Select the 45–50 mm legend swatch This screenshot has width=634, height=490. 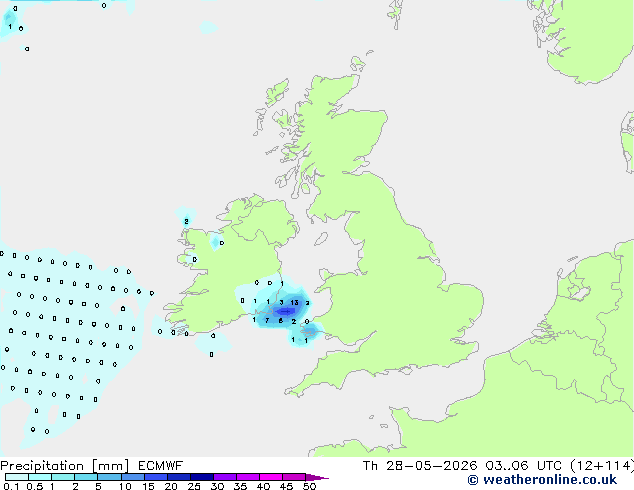[x=294, y=477]
